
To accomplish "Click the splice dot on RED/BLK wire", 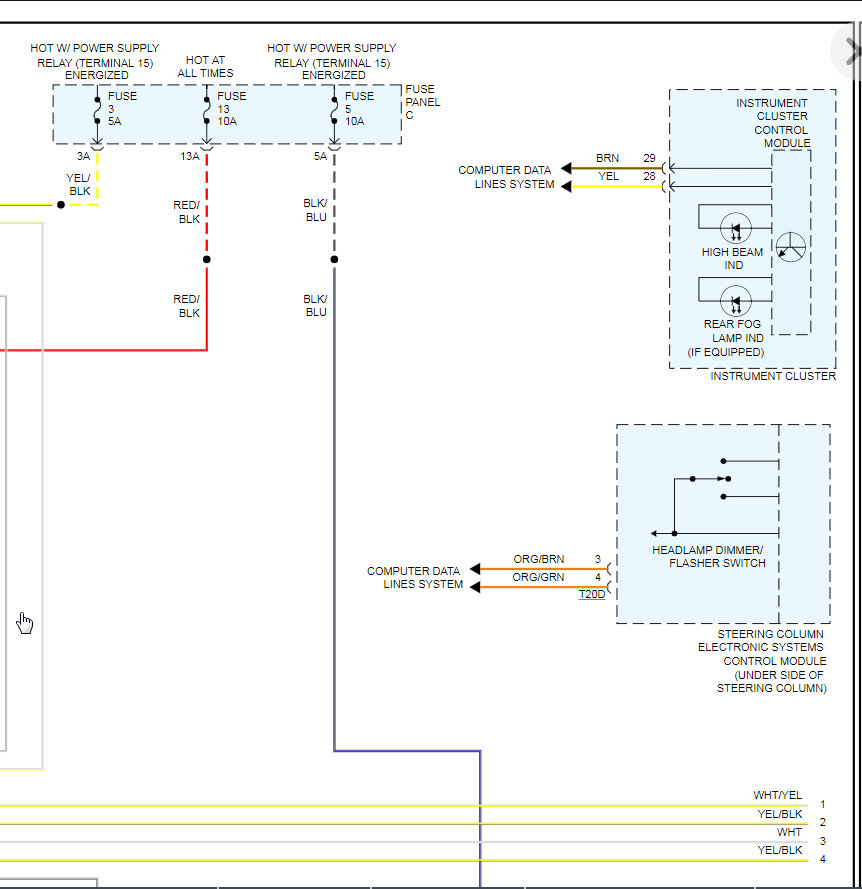I will pyautogui.click(x=206, y=260).
